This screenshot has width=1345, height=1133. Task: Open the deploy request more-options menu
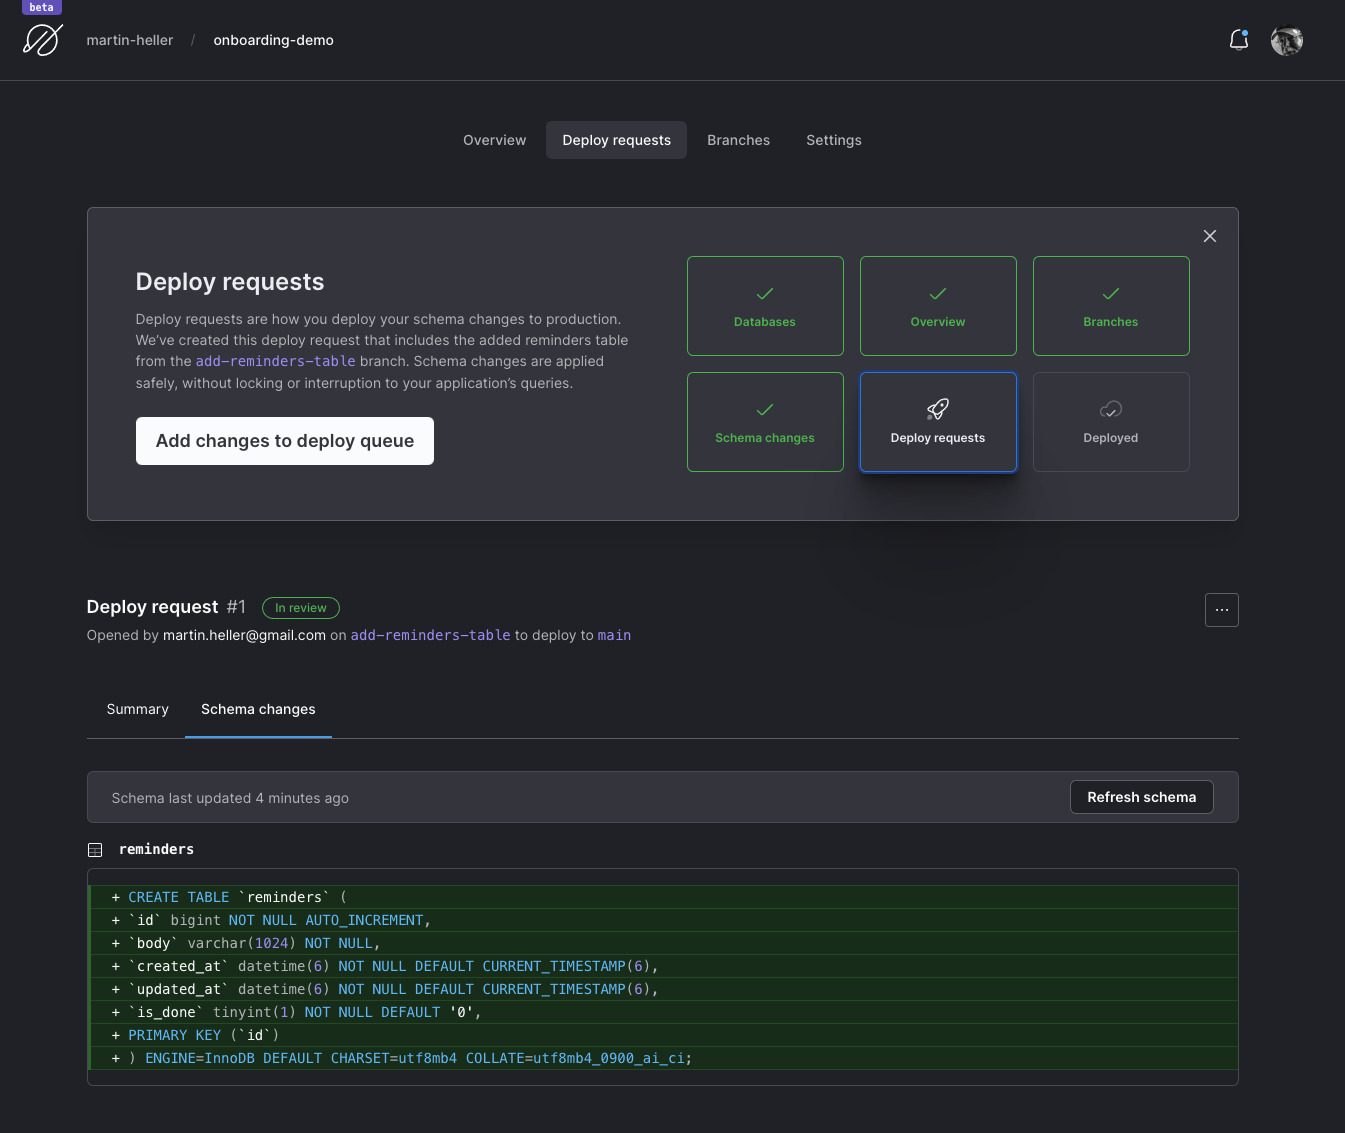click(1221, 610)
